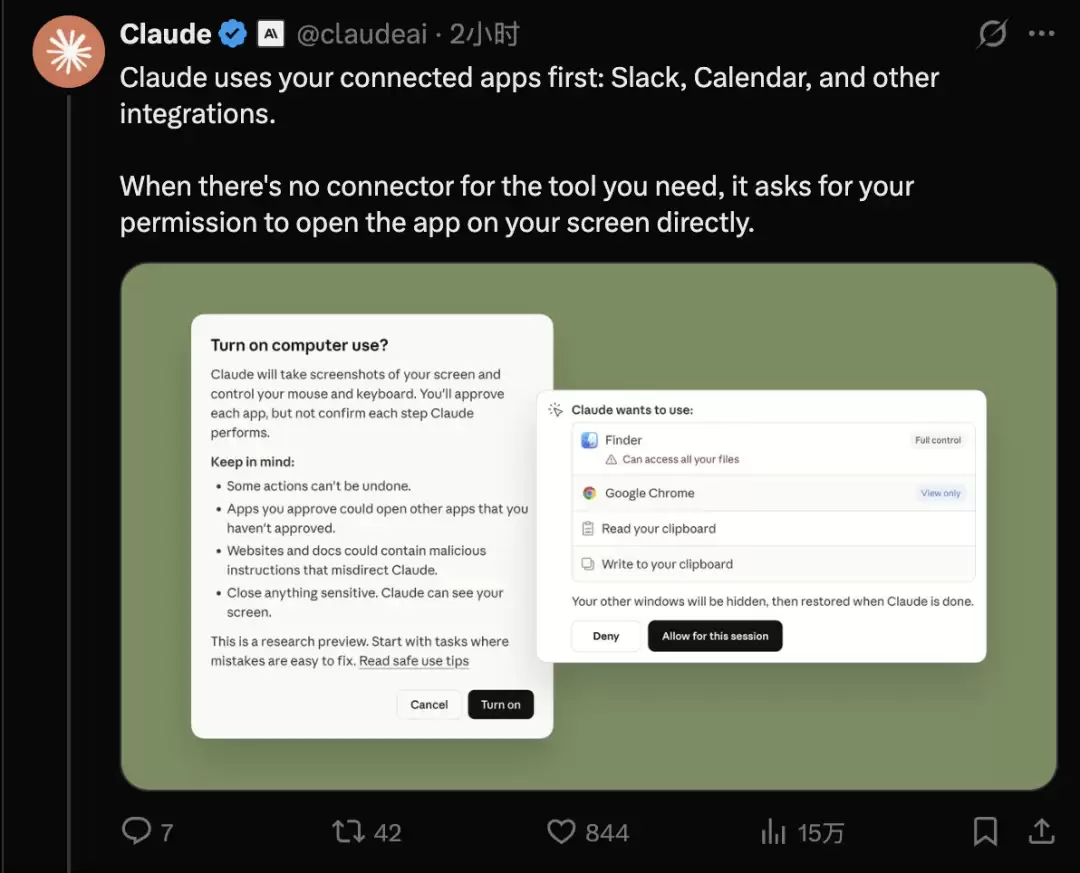The width and height of the screenshot is (1080, 873).
Task: Click the blue verified badge
Action: [x=233, y=35]
